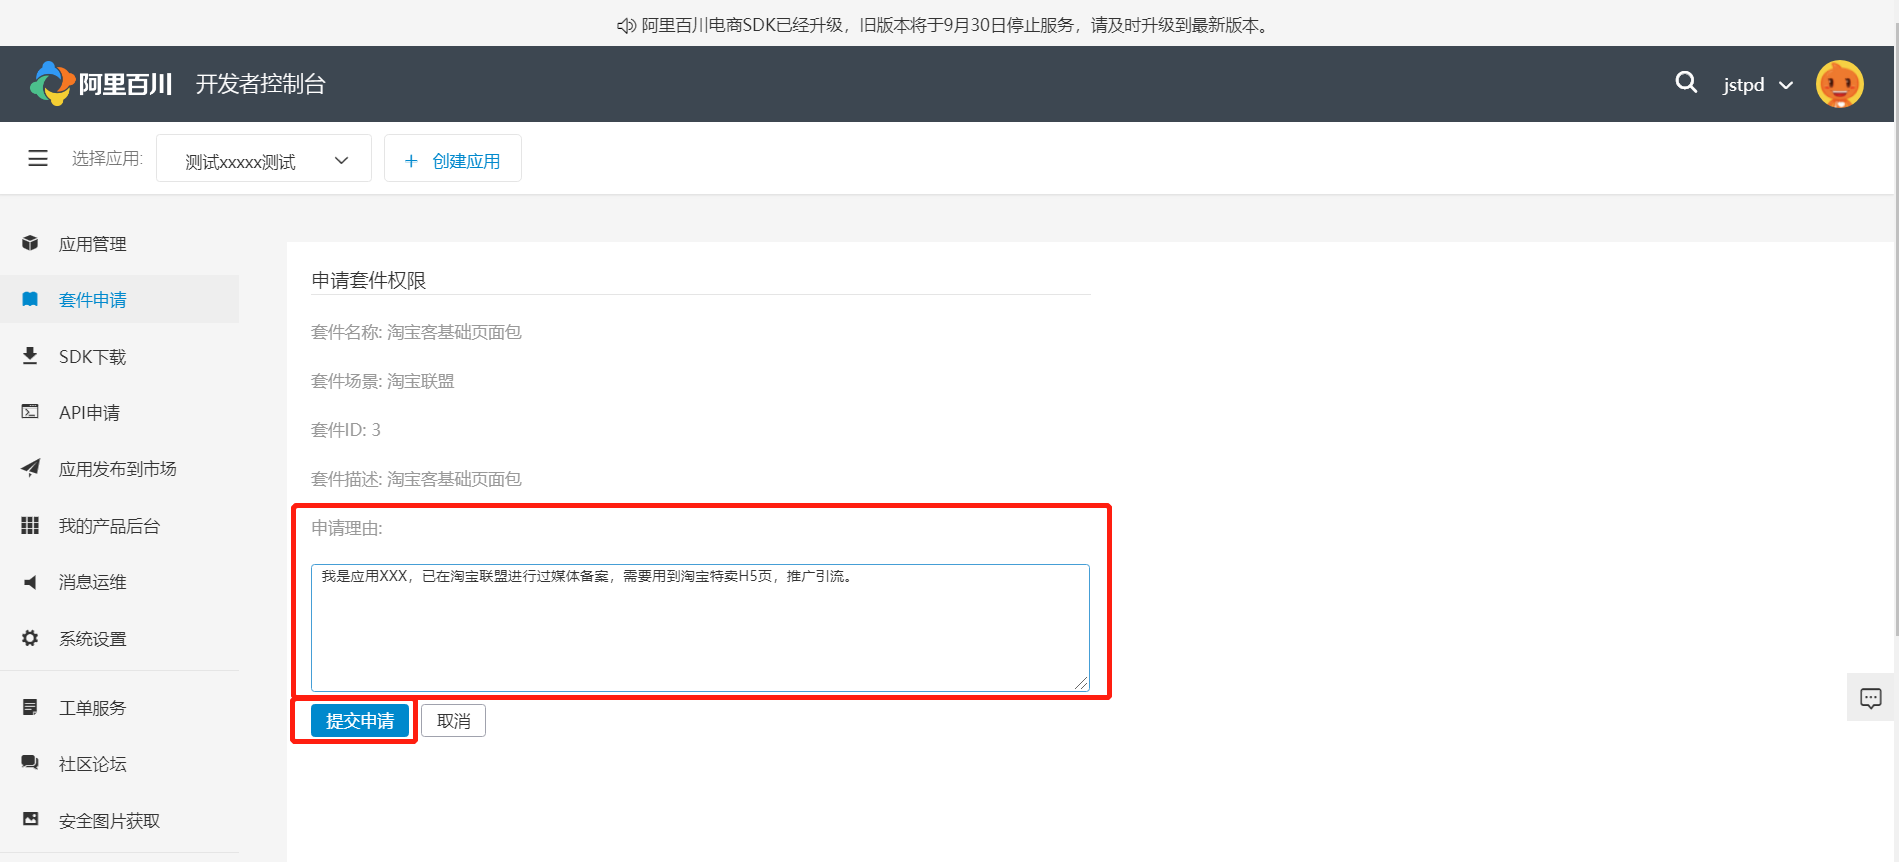
Task: Click the 套件申请 book icon
Action: [x=30, y=299]
